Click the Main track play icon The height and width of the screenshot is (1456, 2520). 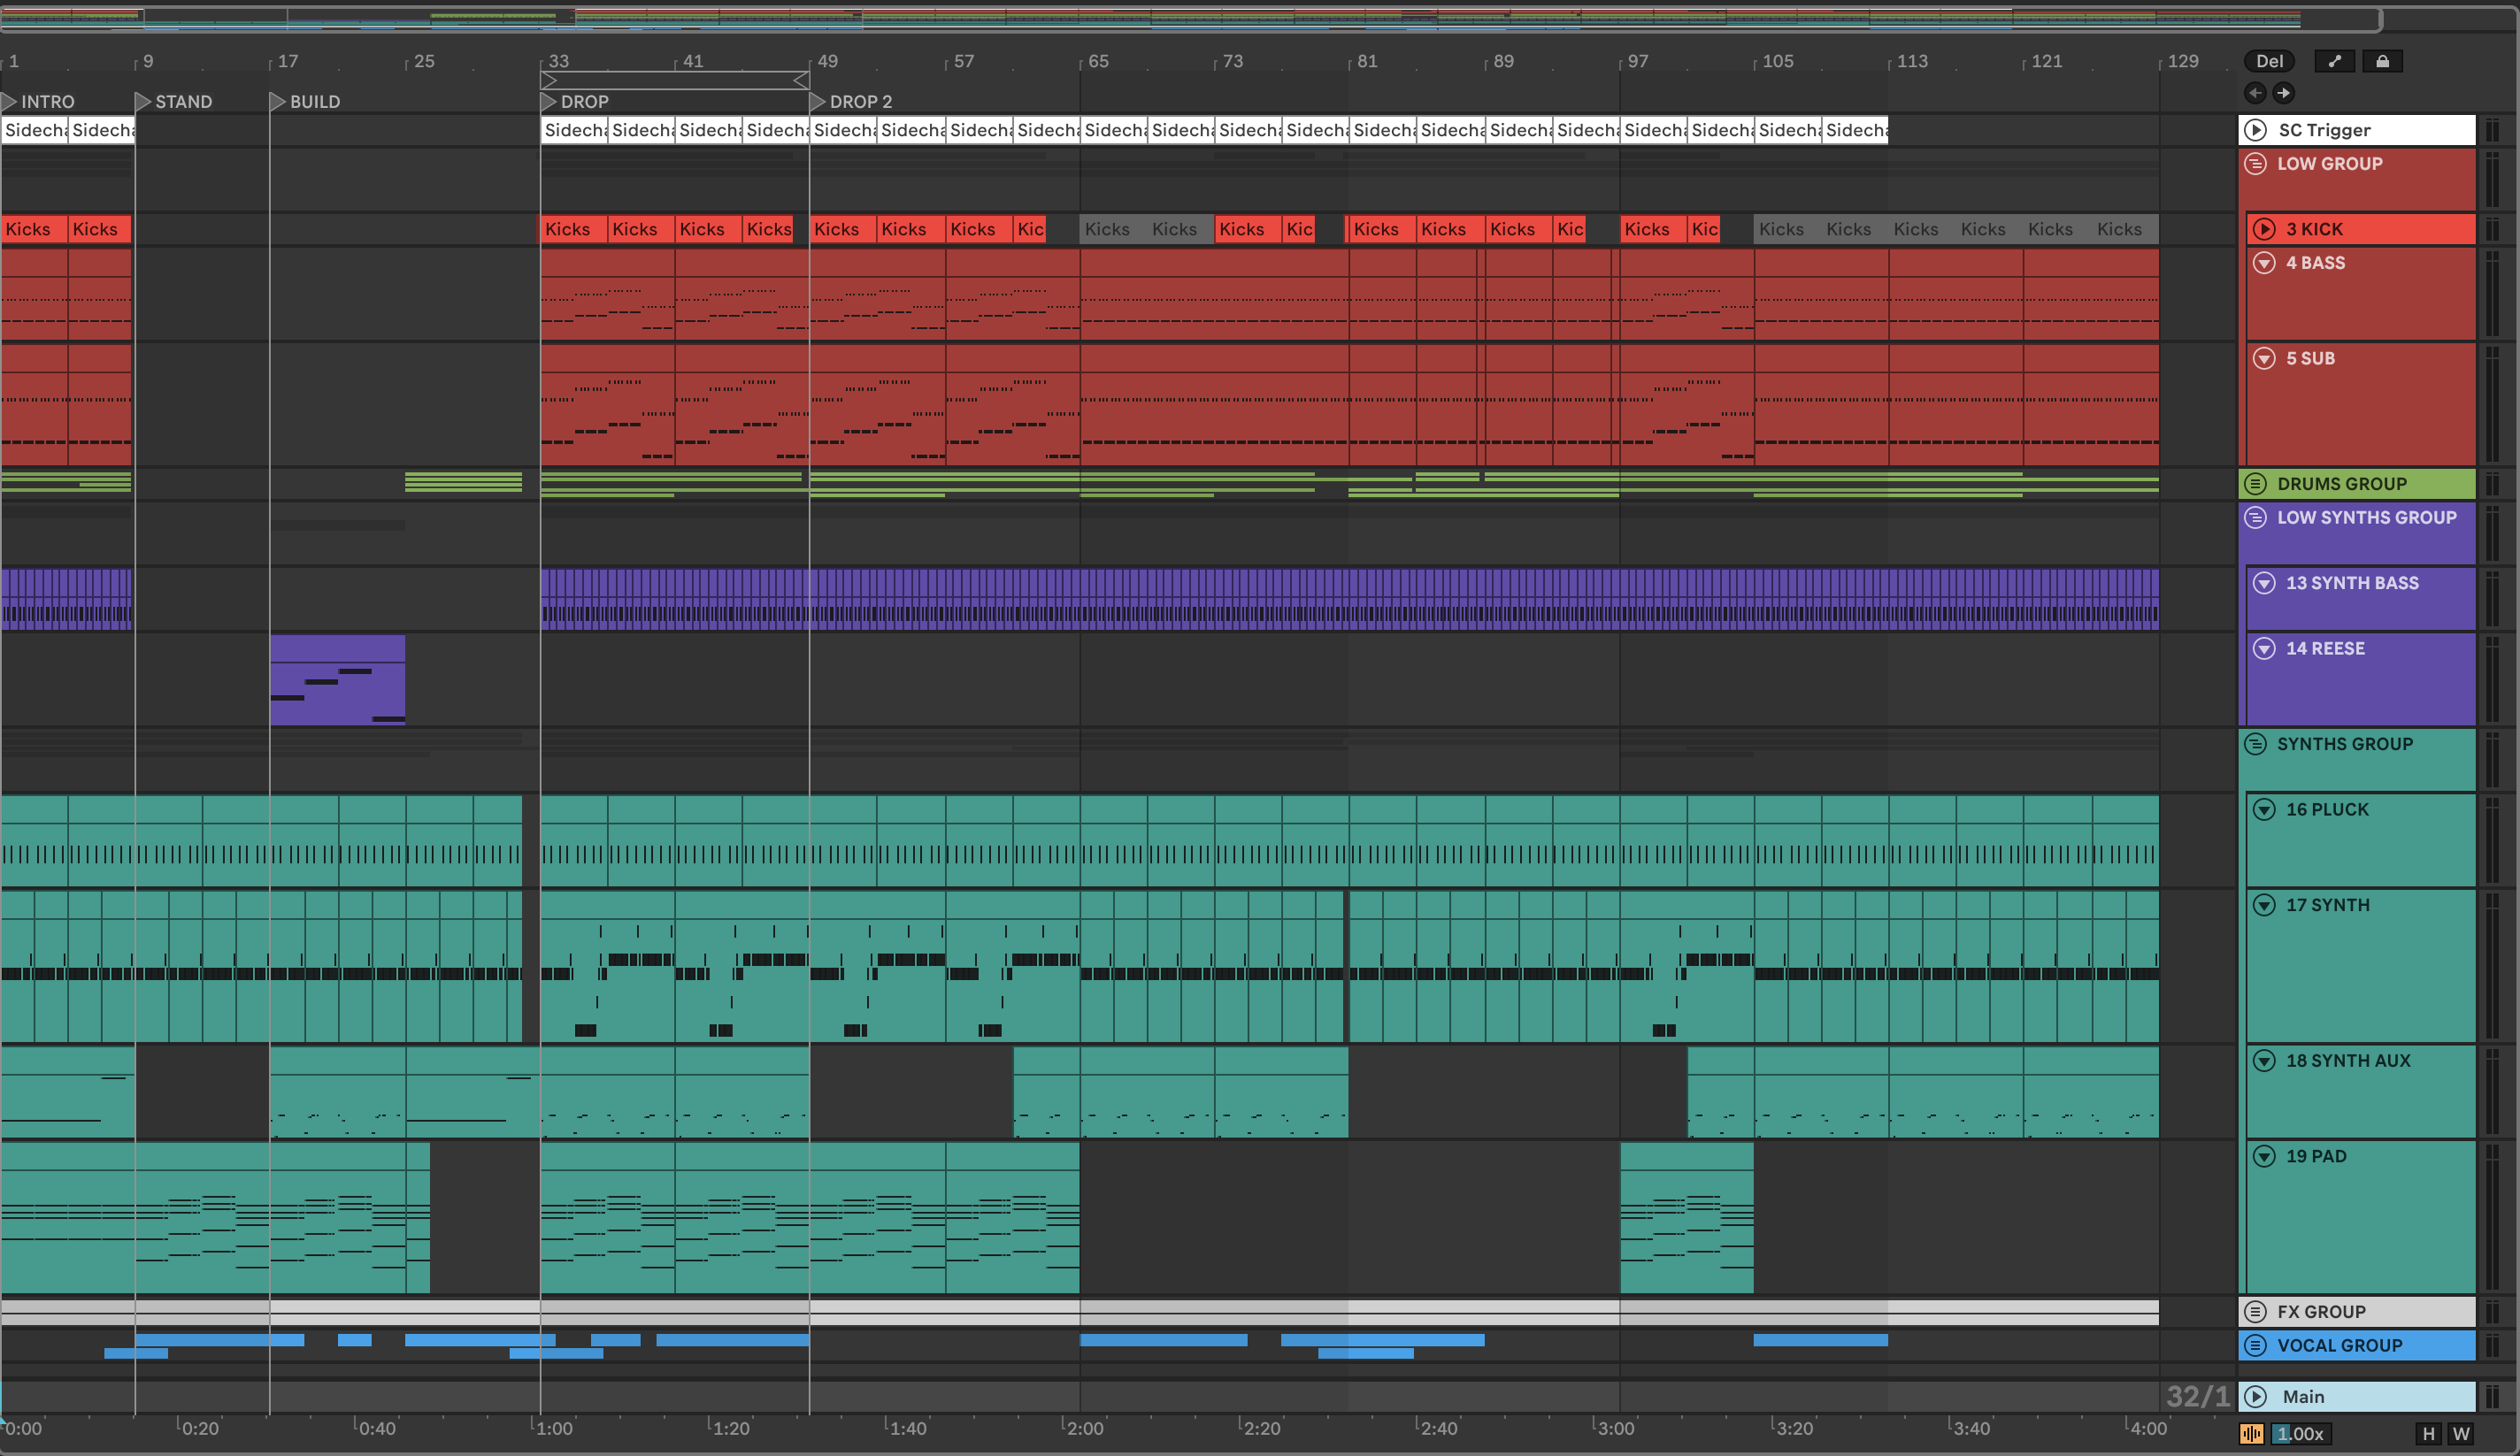click(2255, 1397)
